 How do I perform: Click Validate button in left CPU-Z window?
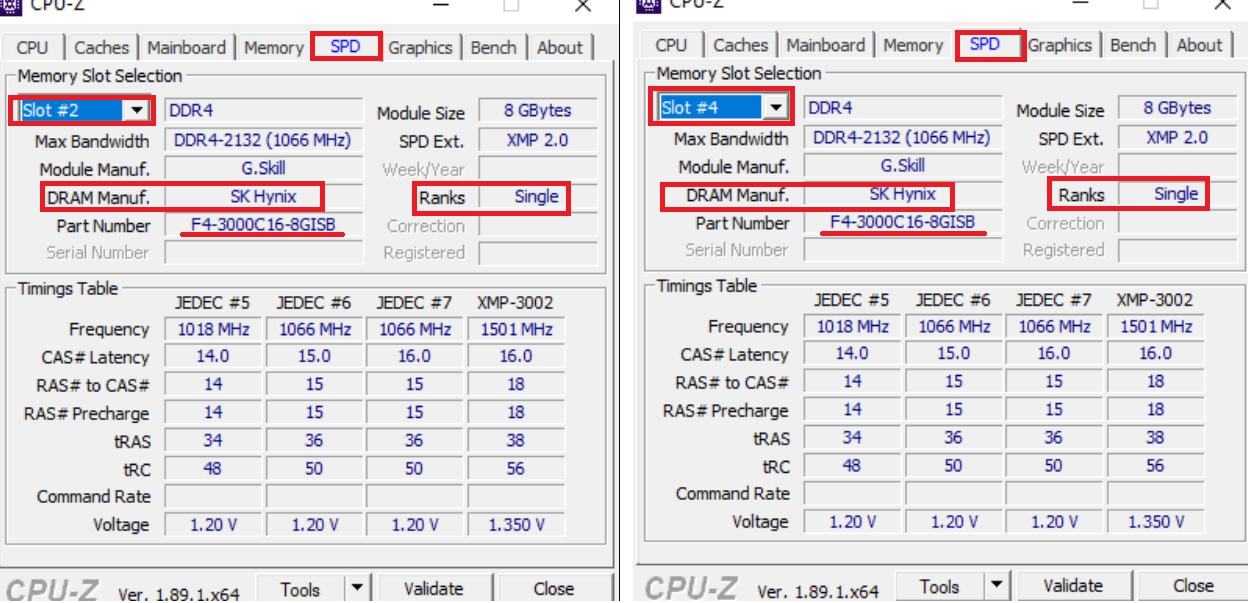pos(434,590)
